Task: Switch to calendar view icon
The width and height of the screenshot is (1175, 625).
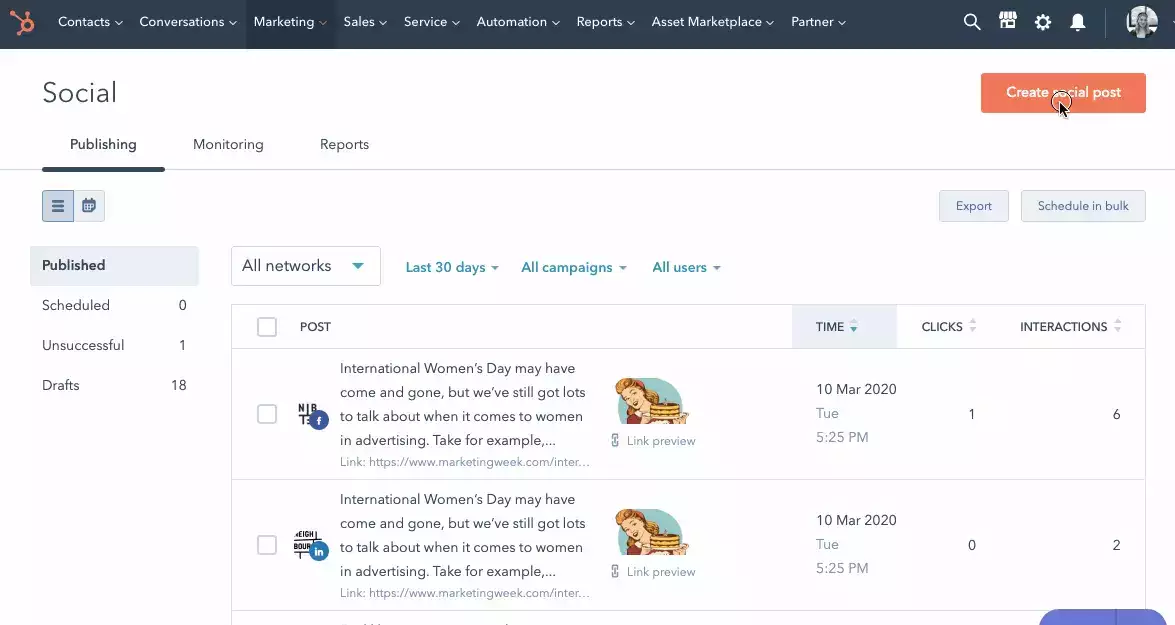Action: coord(89,206)
